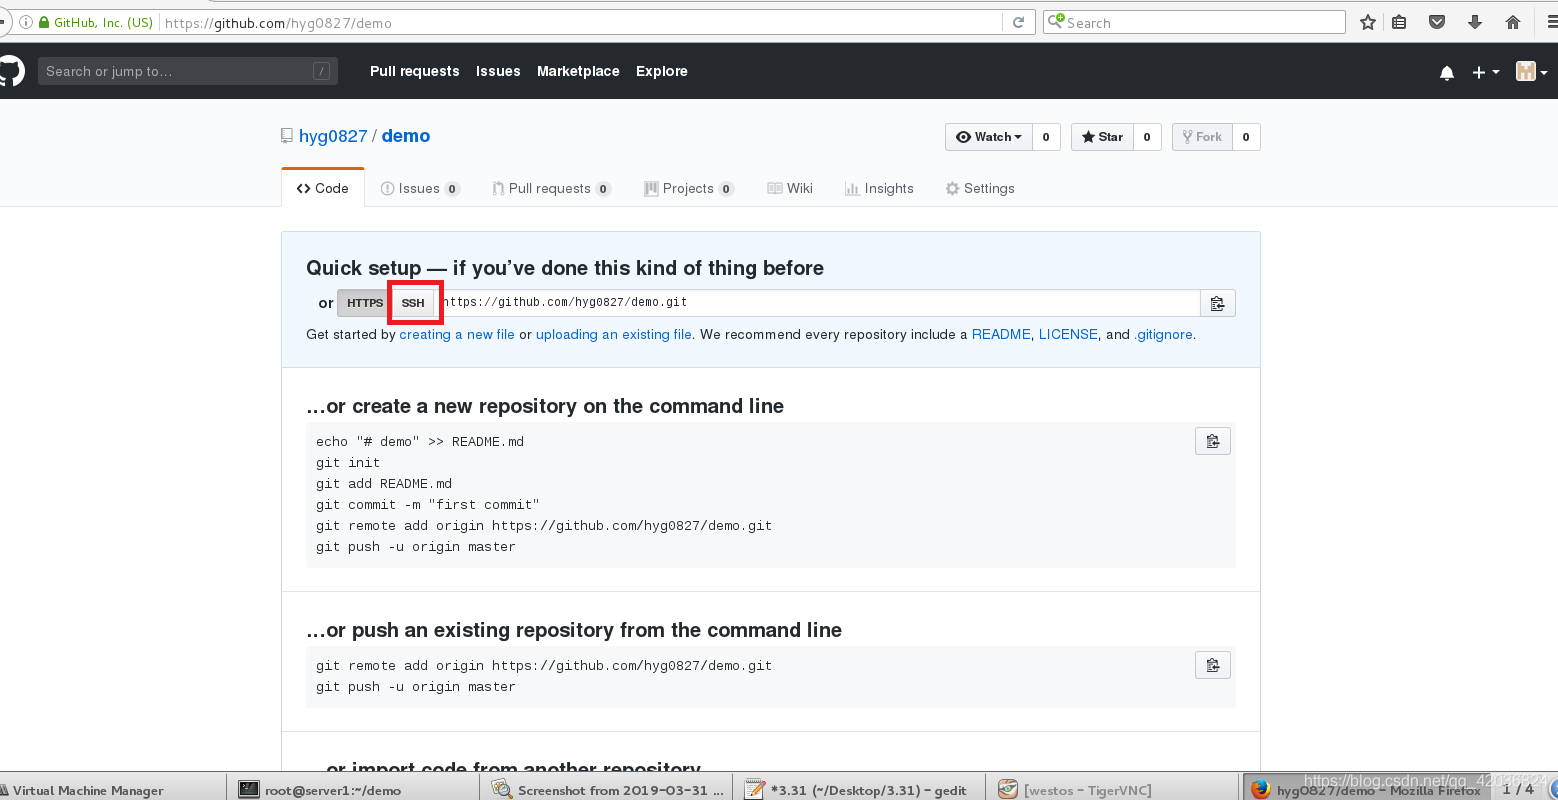Screen dimensions: 1558x800
Task: Click the slash shortcut hint in search
Action: point(321,71)
